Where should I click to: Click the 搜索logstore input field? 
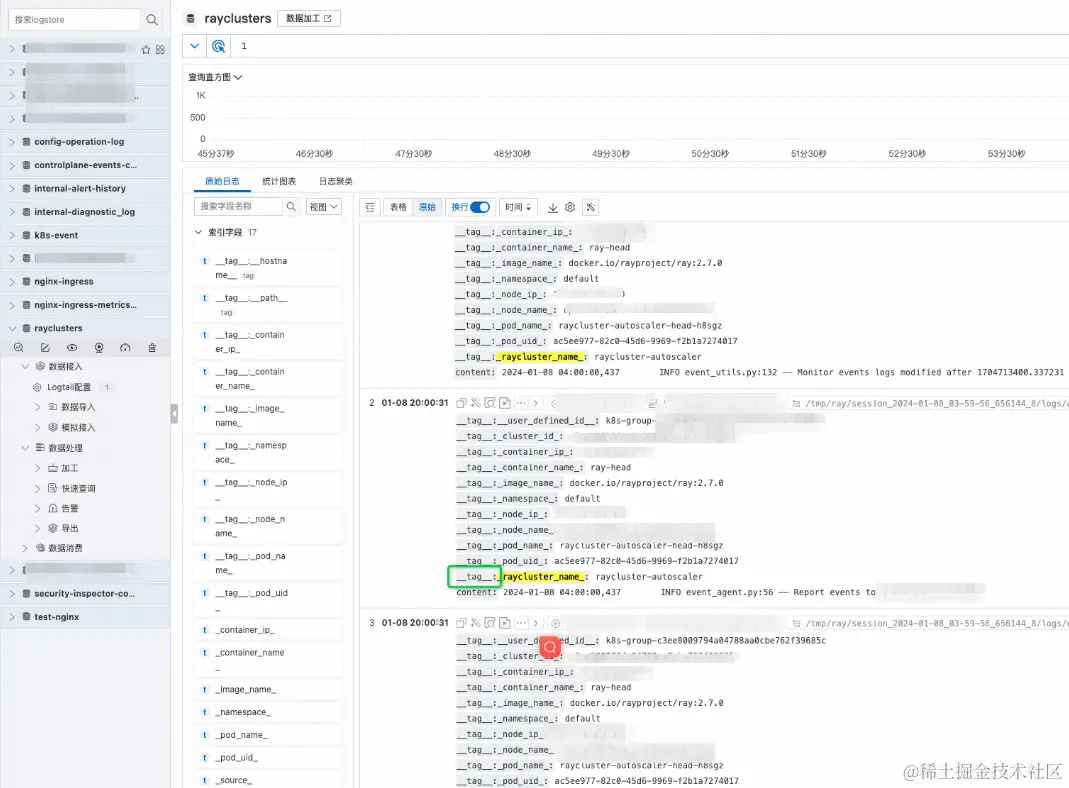click(x=74, y=20)
